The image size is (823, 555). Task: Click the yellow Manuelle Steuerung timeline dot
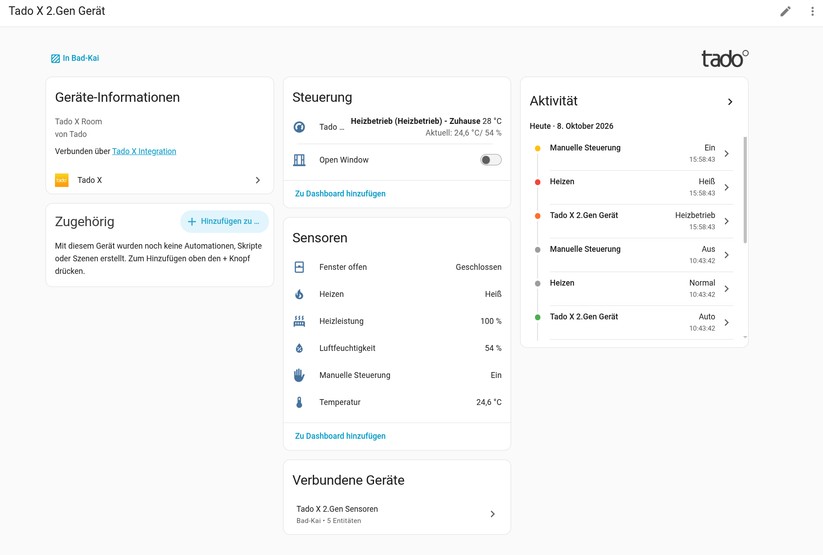click(537, 148)
